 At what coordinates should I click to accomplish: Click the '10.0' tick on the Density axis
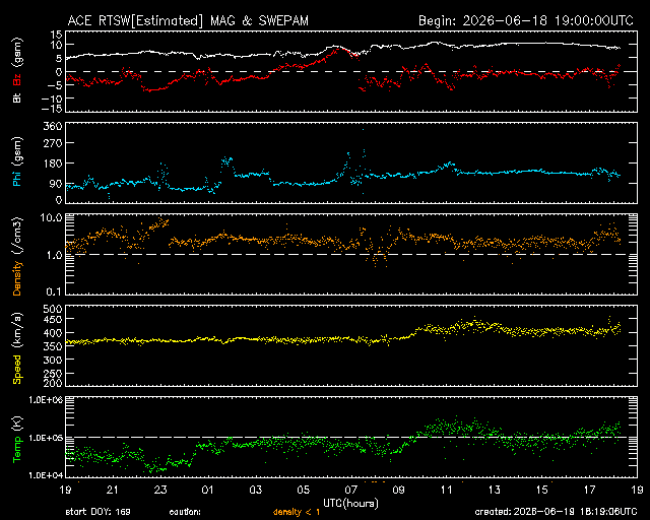click(x=51, y=218)
